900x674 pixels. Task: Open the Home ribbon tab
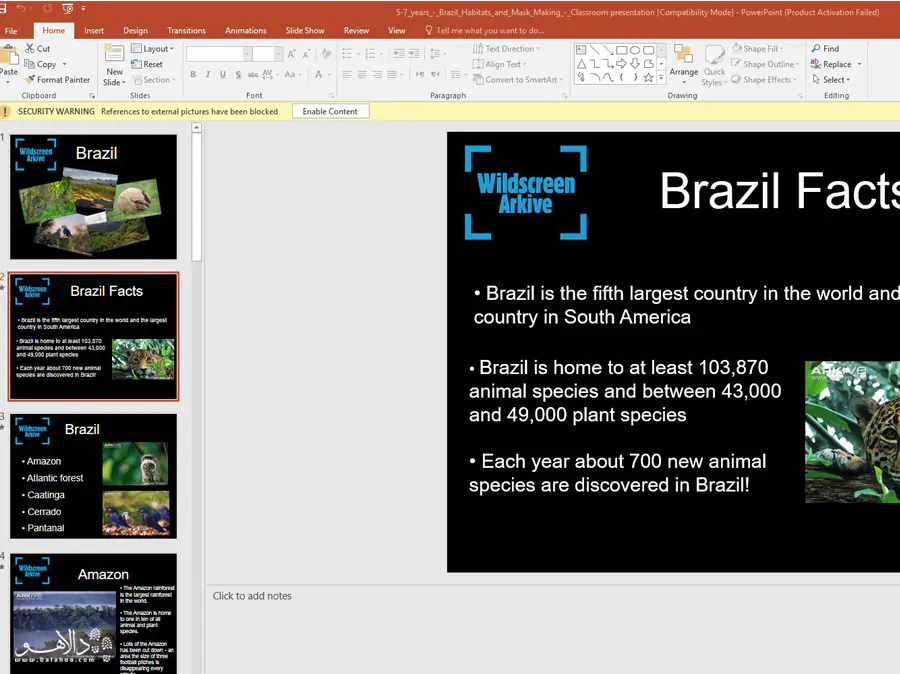53,30
